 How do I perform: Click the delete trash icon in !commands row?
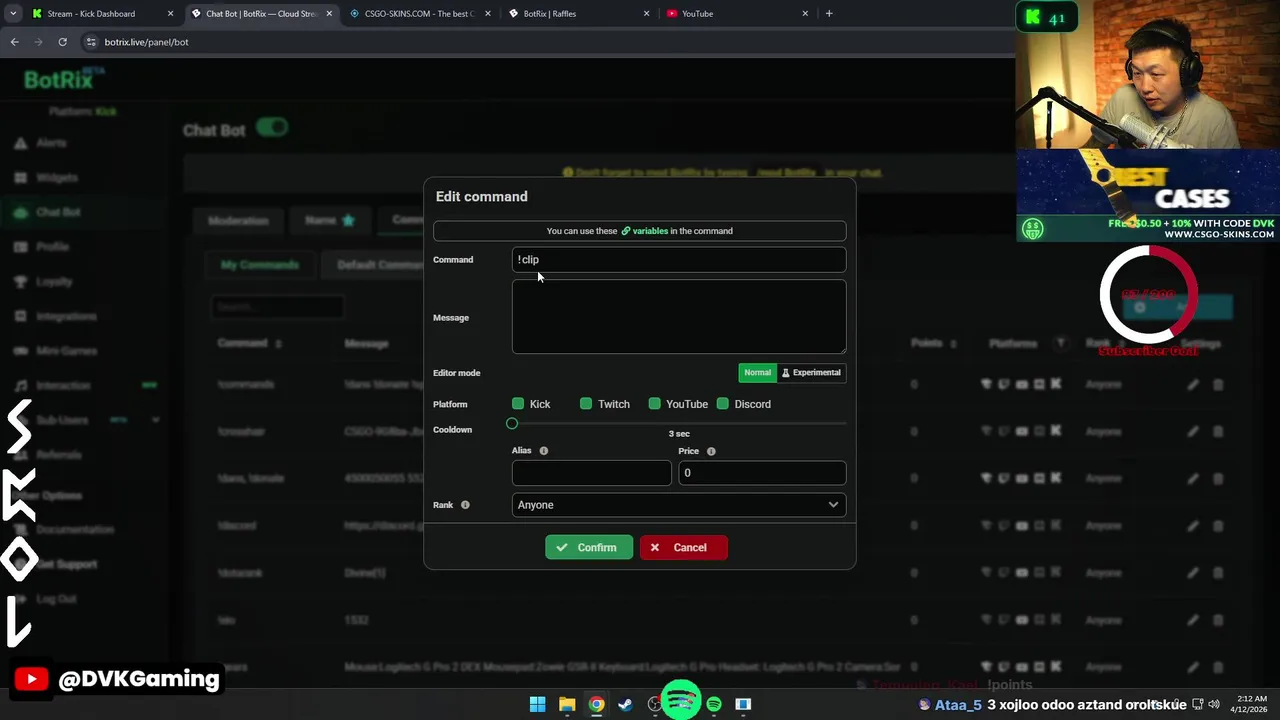tap(1218, 384)
